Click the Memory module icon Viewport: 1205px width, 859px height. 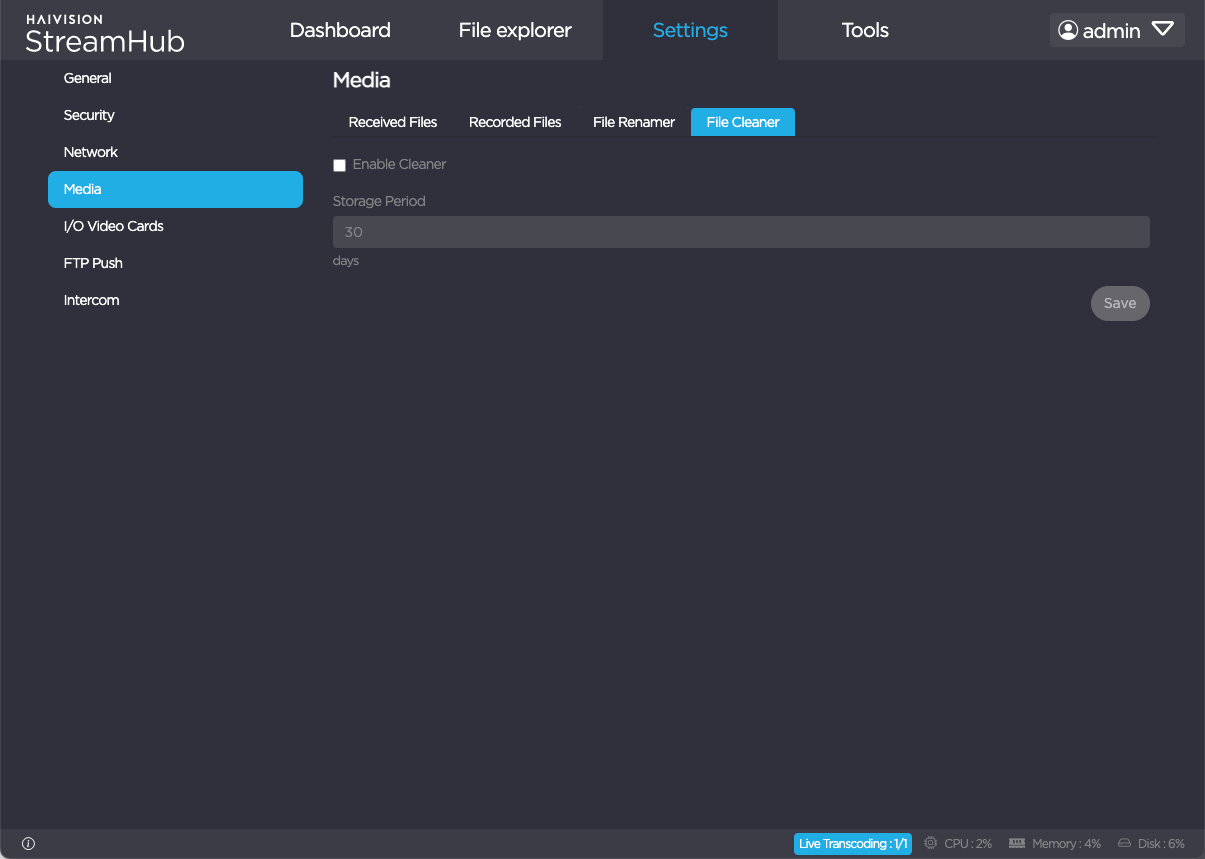click(1017, 844)
